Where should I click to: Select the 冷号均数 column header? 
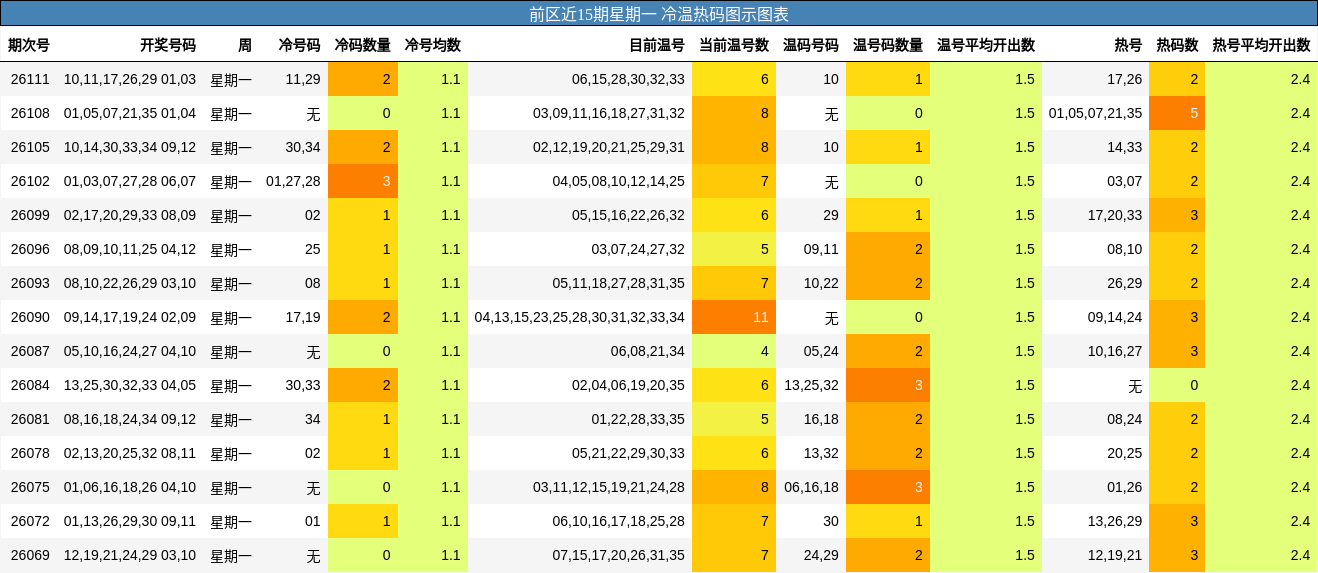point(432,45)
